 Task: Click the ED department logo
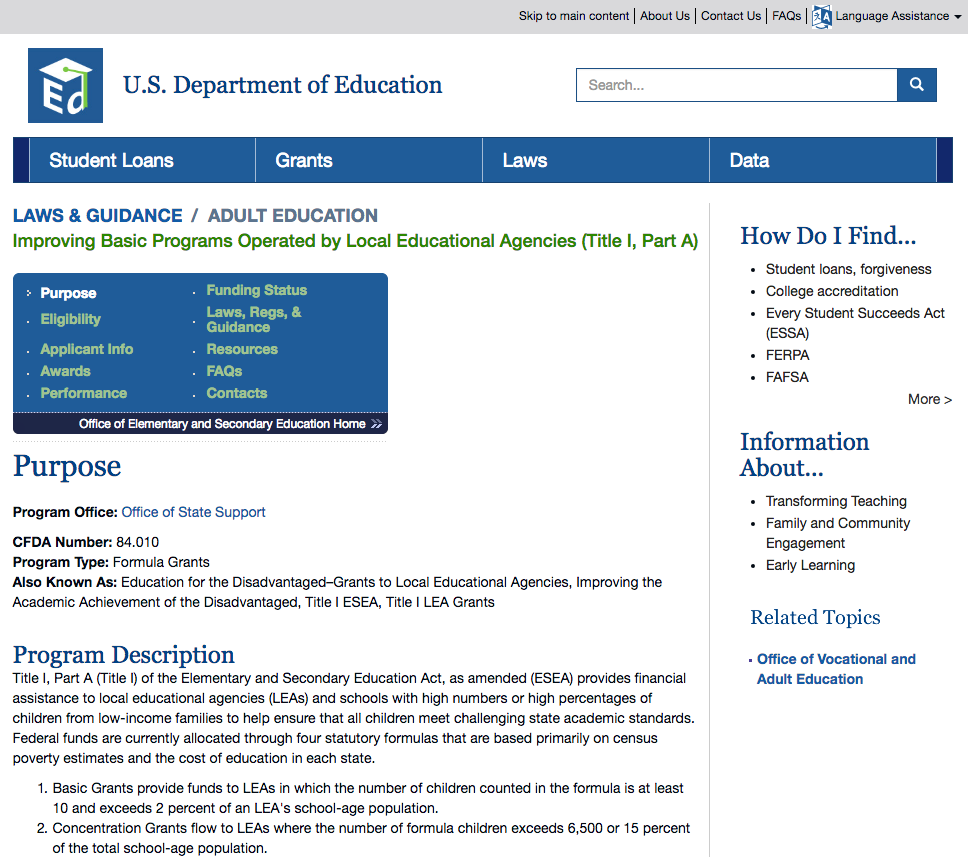[65, 85]
